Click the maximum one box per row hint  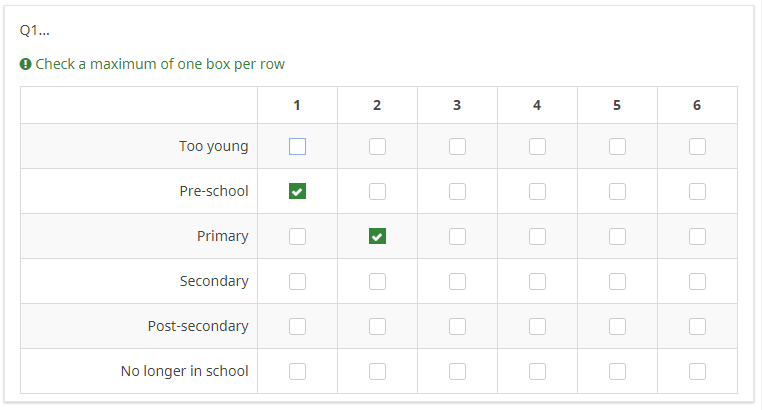point(160,64)
